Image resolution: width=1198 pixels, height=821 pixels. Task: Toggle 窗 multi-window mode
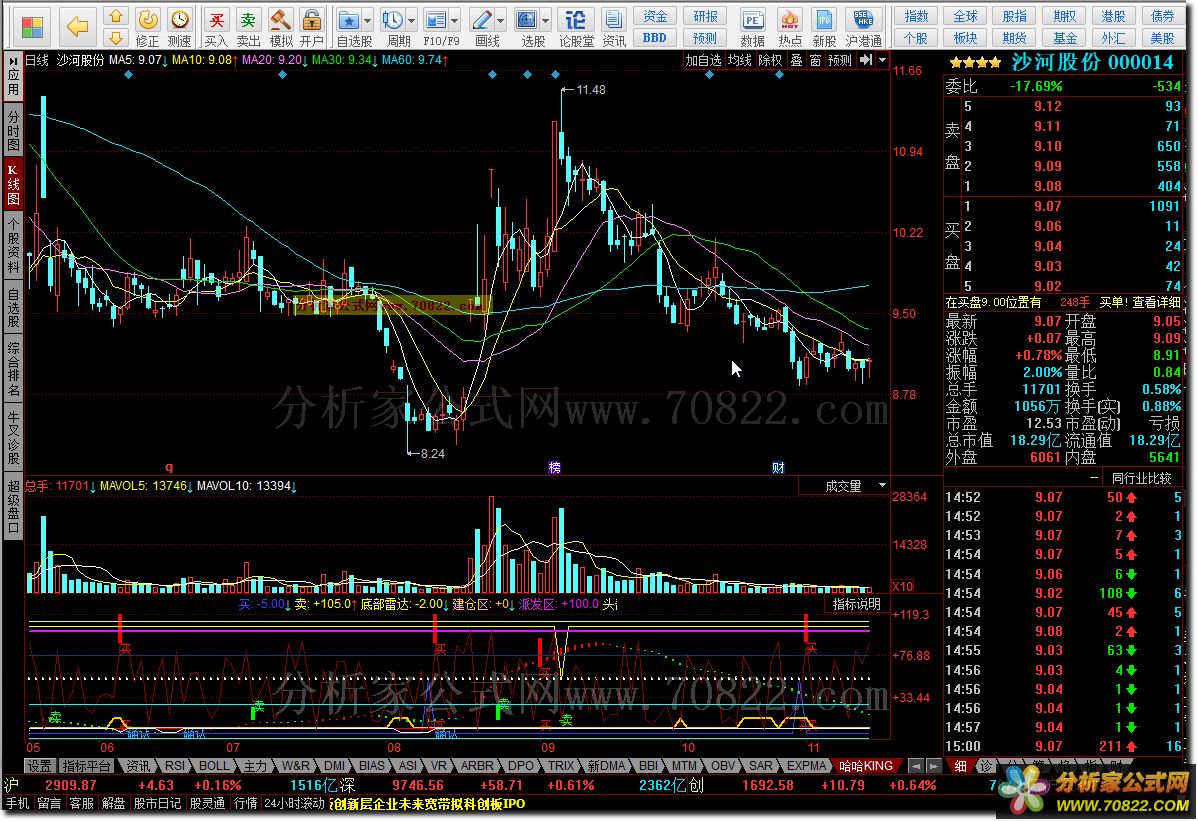coord(815,60)
